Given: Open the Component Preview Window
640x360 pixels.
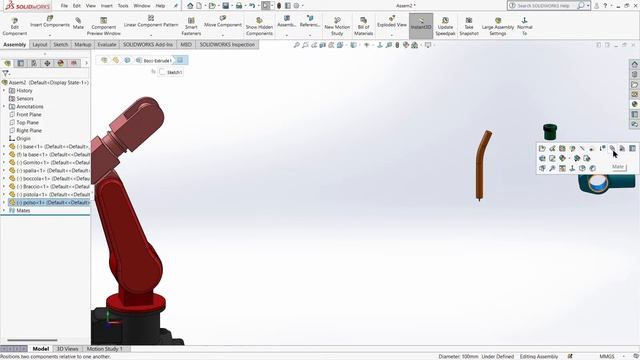Looking at the screenshot, I should 103,27.
